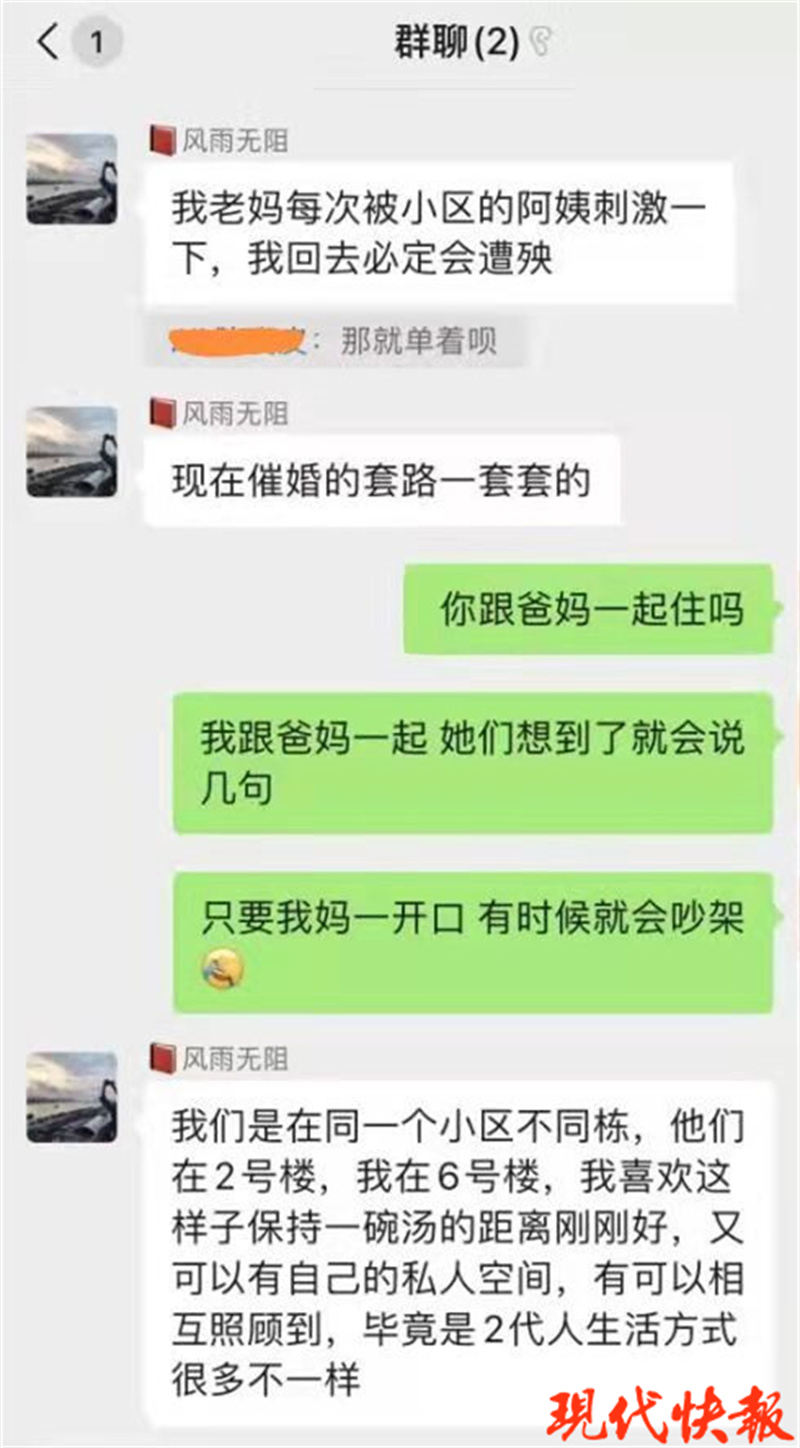Tap the earpiece mode icon beside the title

click(x=541, y=42)
